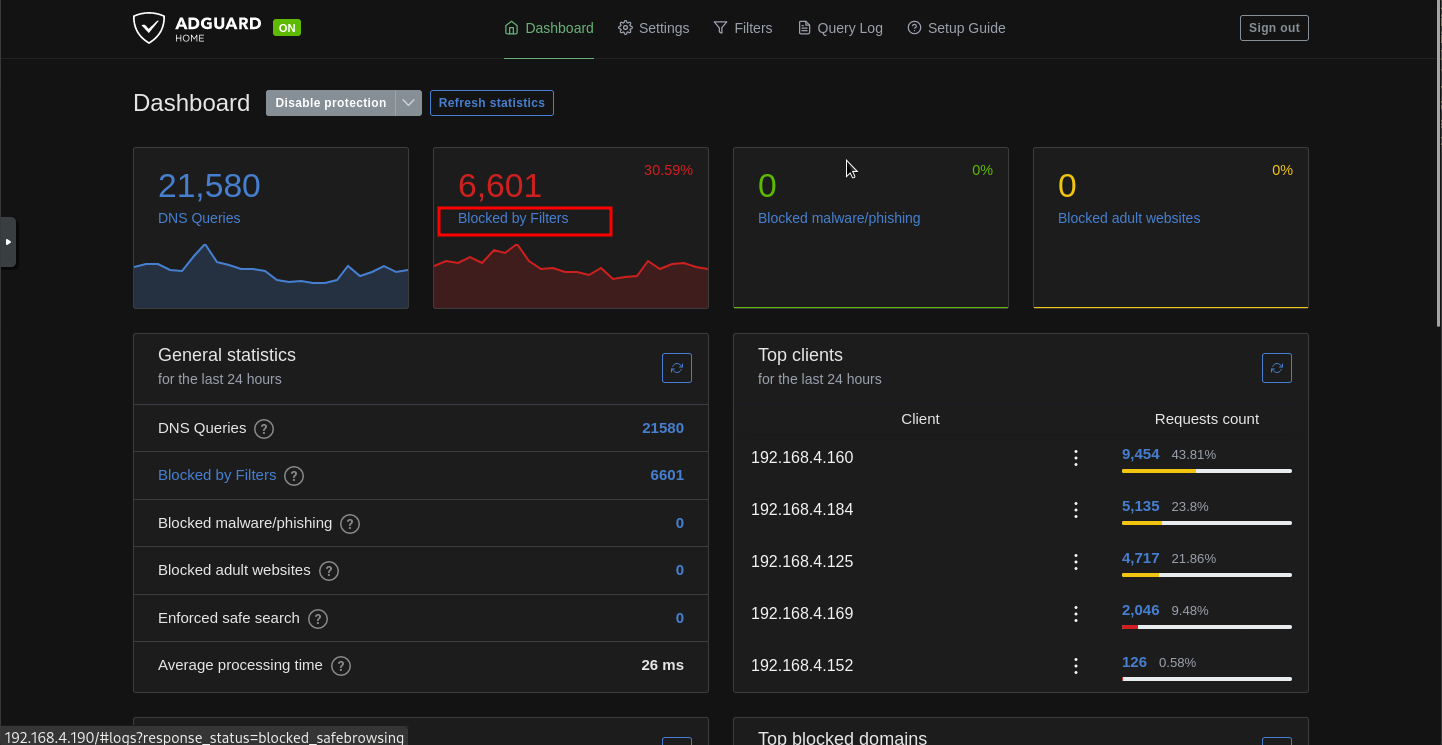The image size is (1442, 745).
Task: Click the ON protection status badge
Action: coord(287,28)
